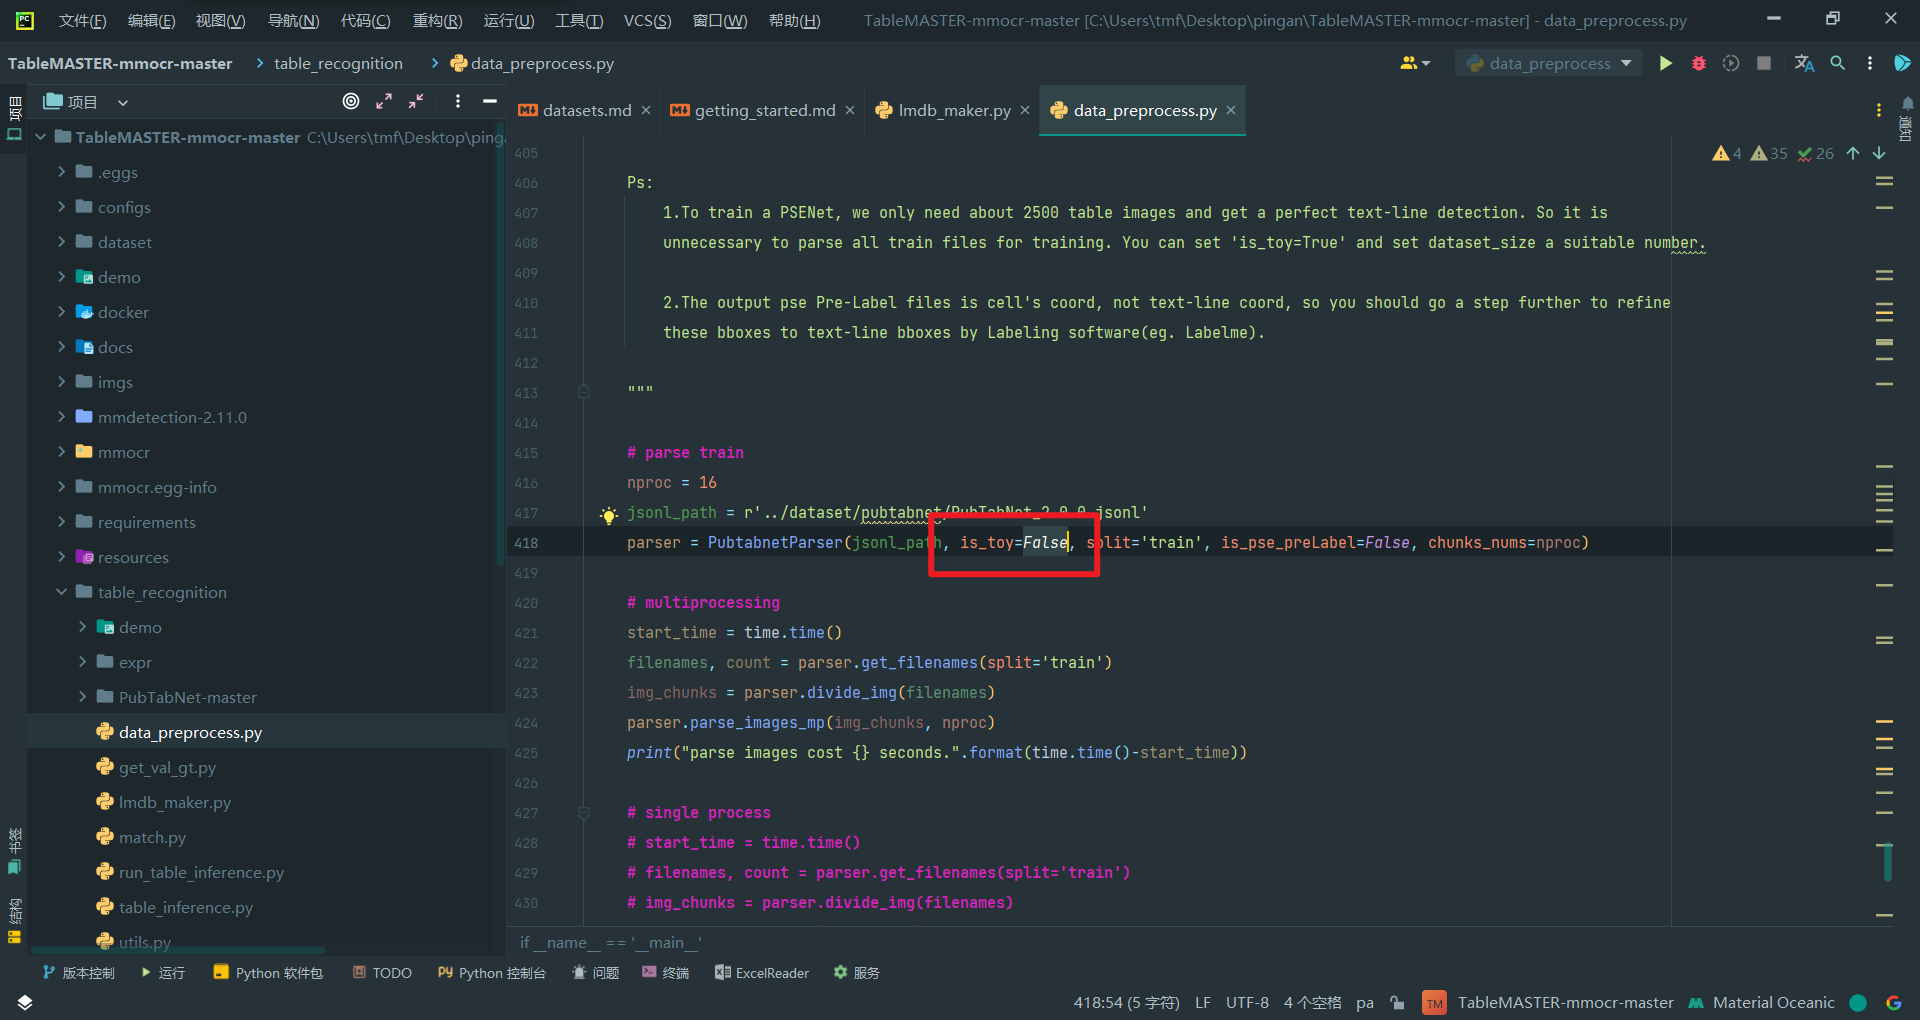Expand the mmdetection-2.11.0 folder
The height and width of the screenshot is (1020, 1920).
(x=61, y=417)
